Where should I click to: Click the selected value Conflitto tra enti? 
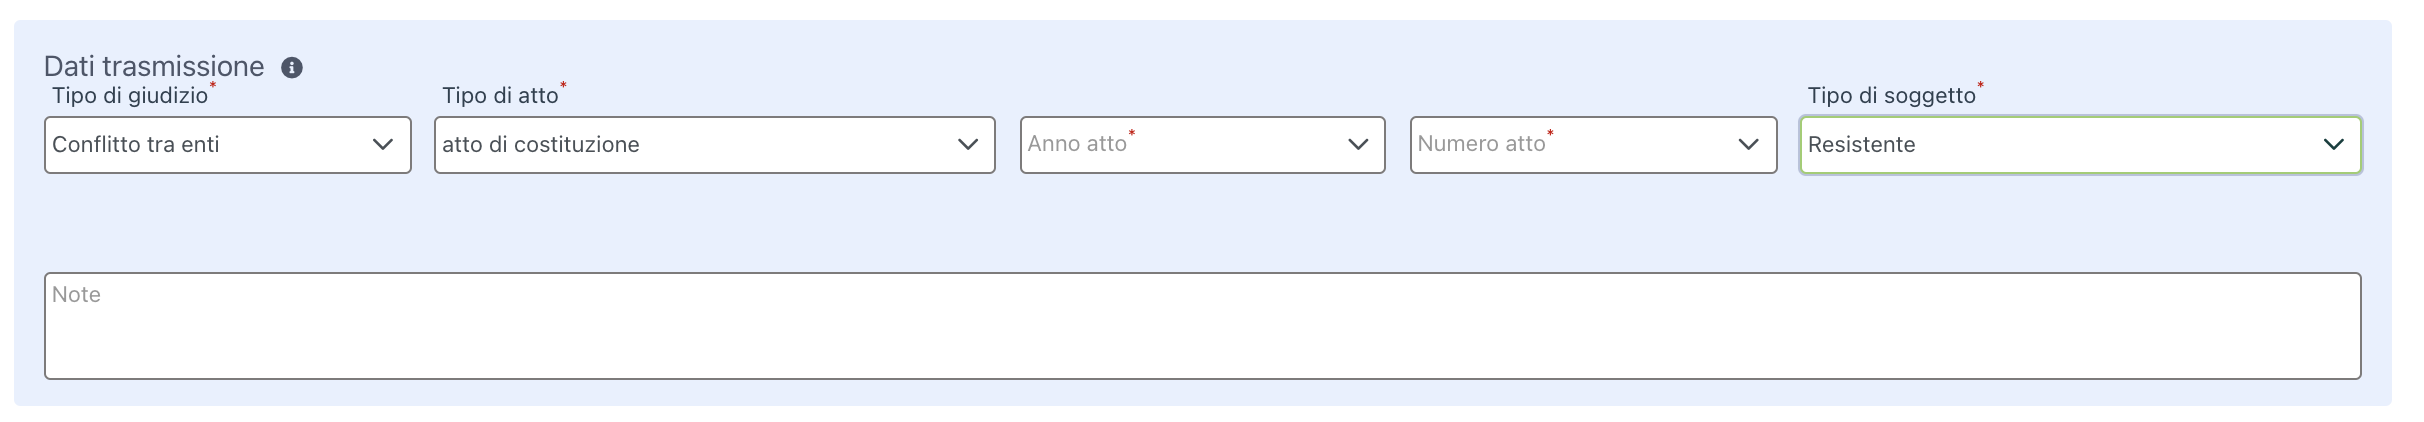[x=136, y=145]
